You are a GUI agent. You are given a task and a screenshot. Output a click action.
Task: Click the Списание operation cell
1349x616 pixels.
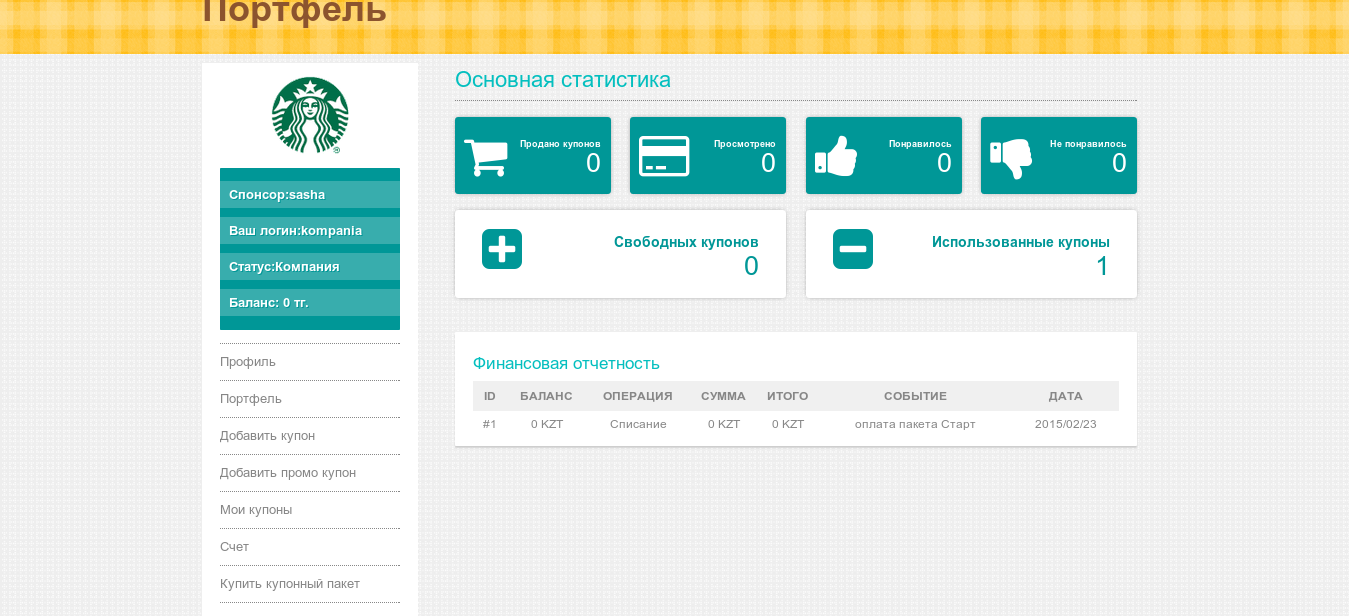pos(638,425)
